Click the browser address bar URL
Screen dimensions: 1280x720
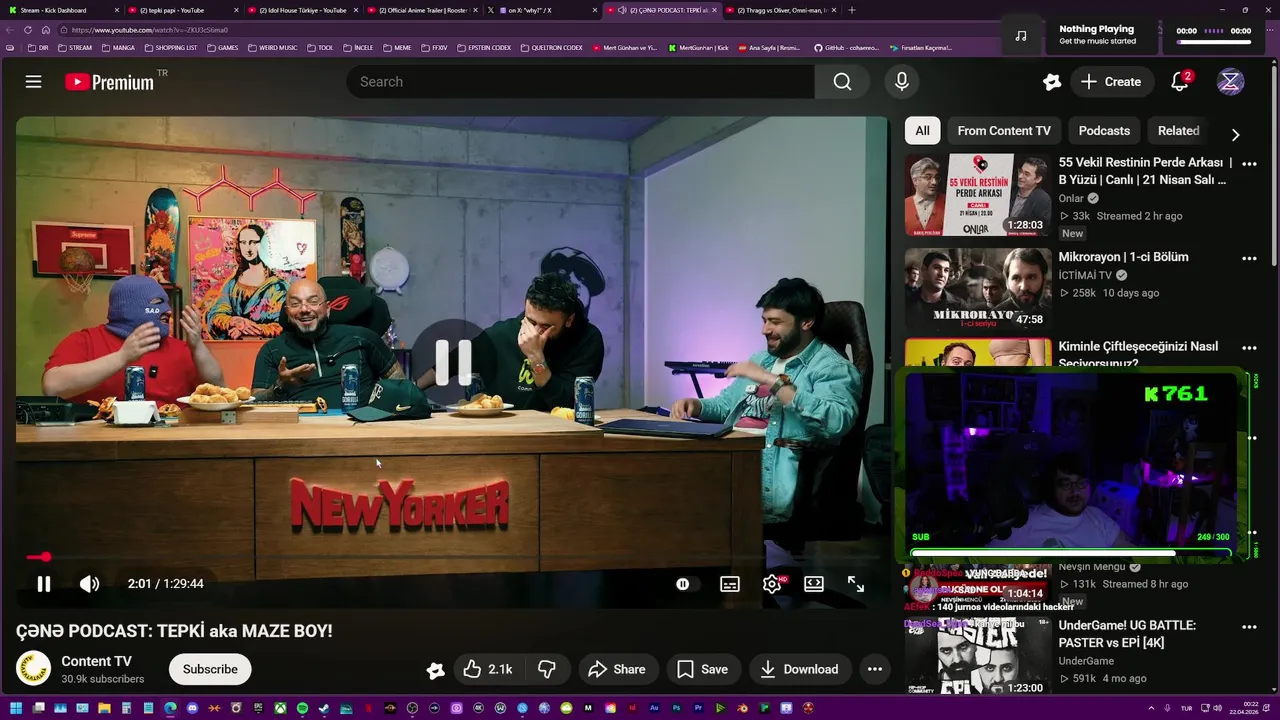(150, 30)
